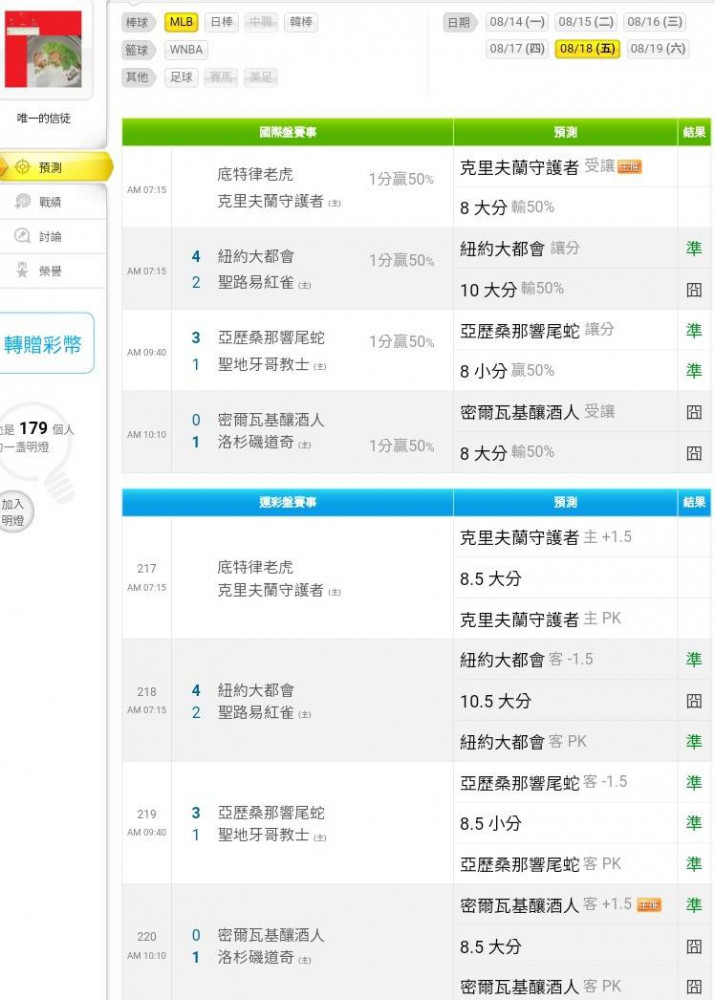The height and width of the screenshot is (1000, 715).
Task: Click the 準 result for 紐約大都會 讓分
Action: pos(693,249)
